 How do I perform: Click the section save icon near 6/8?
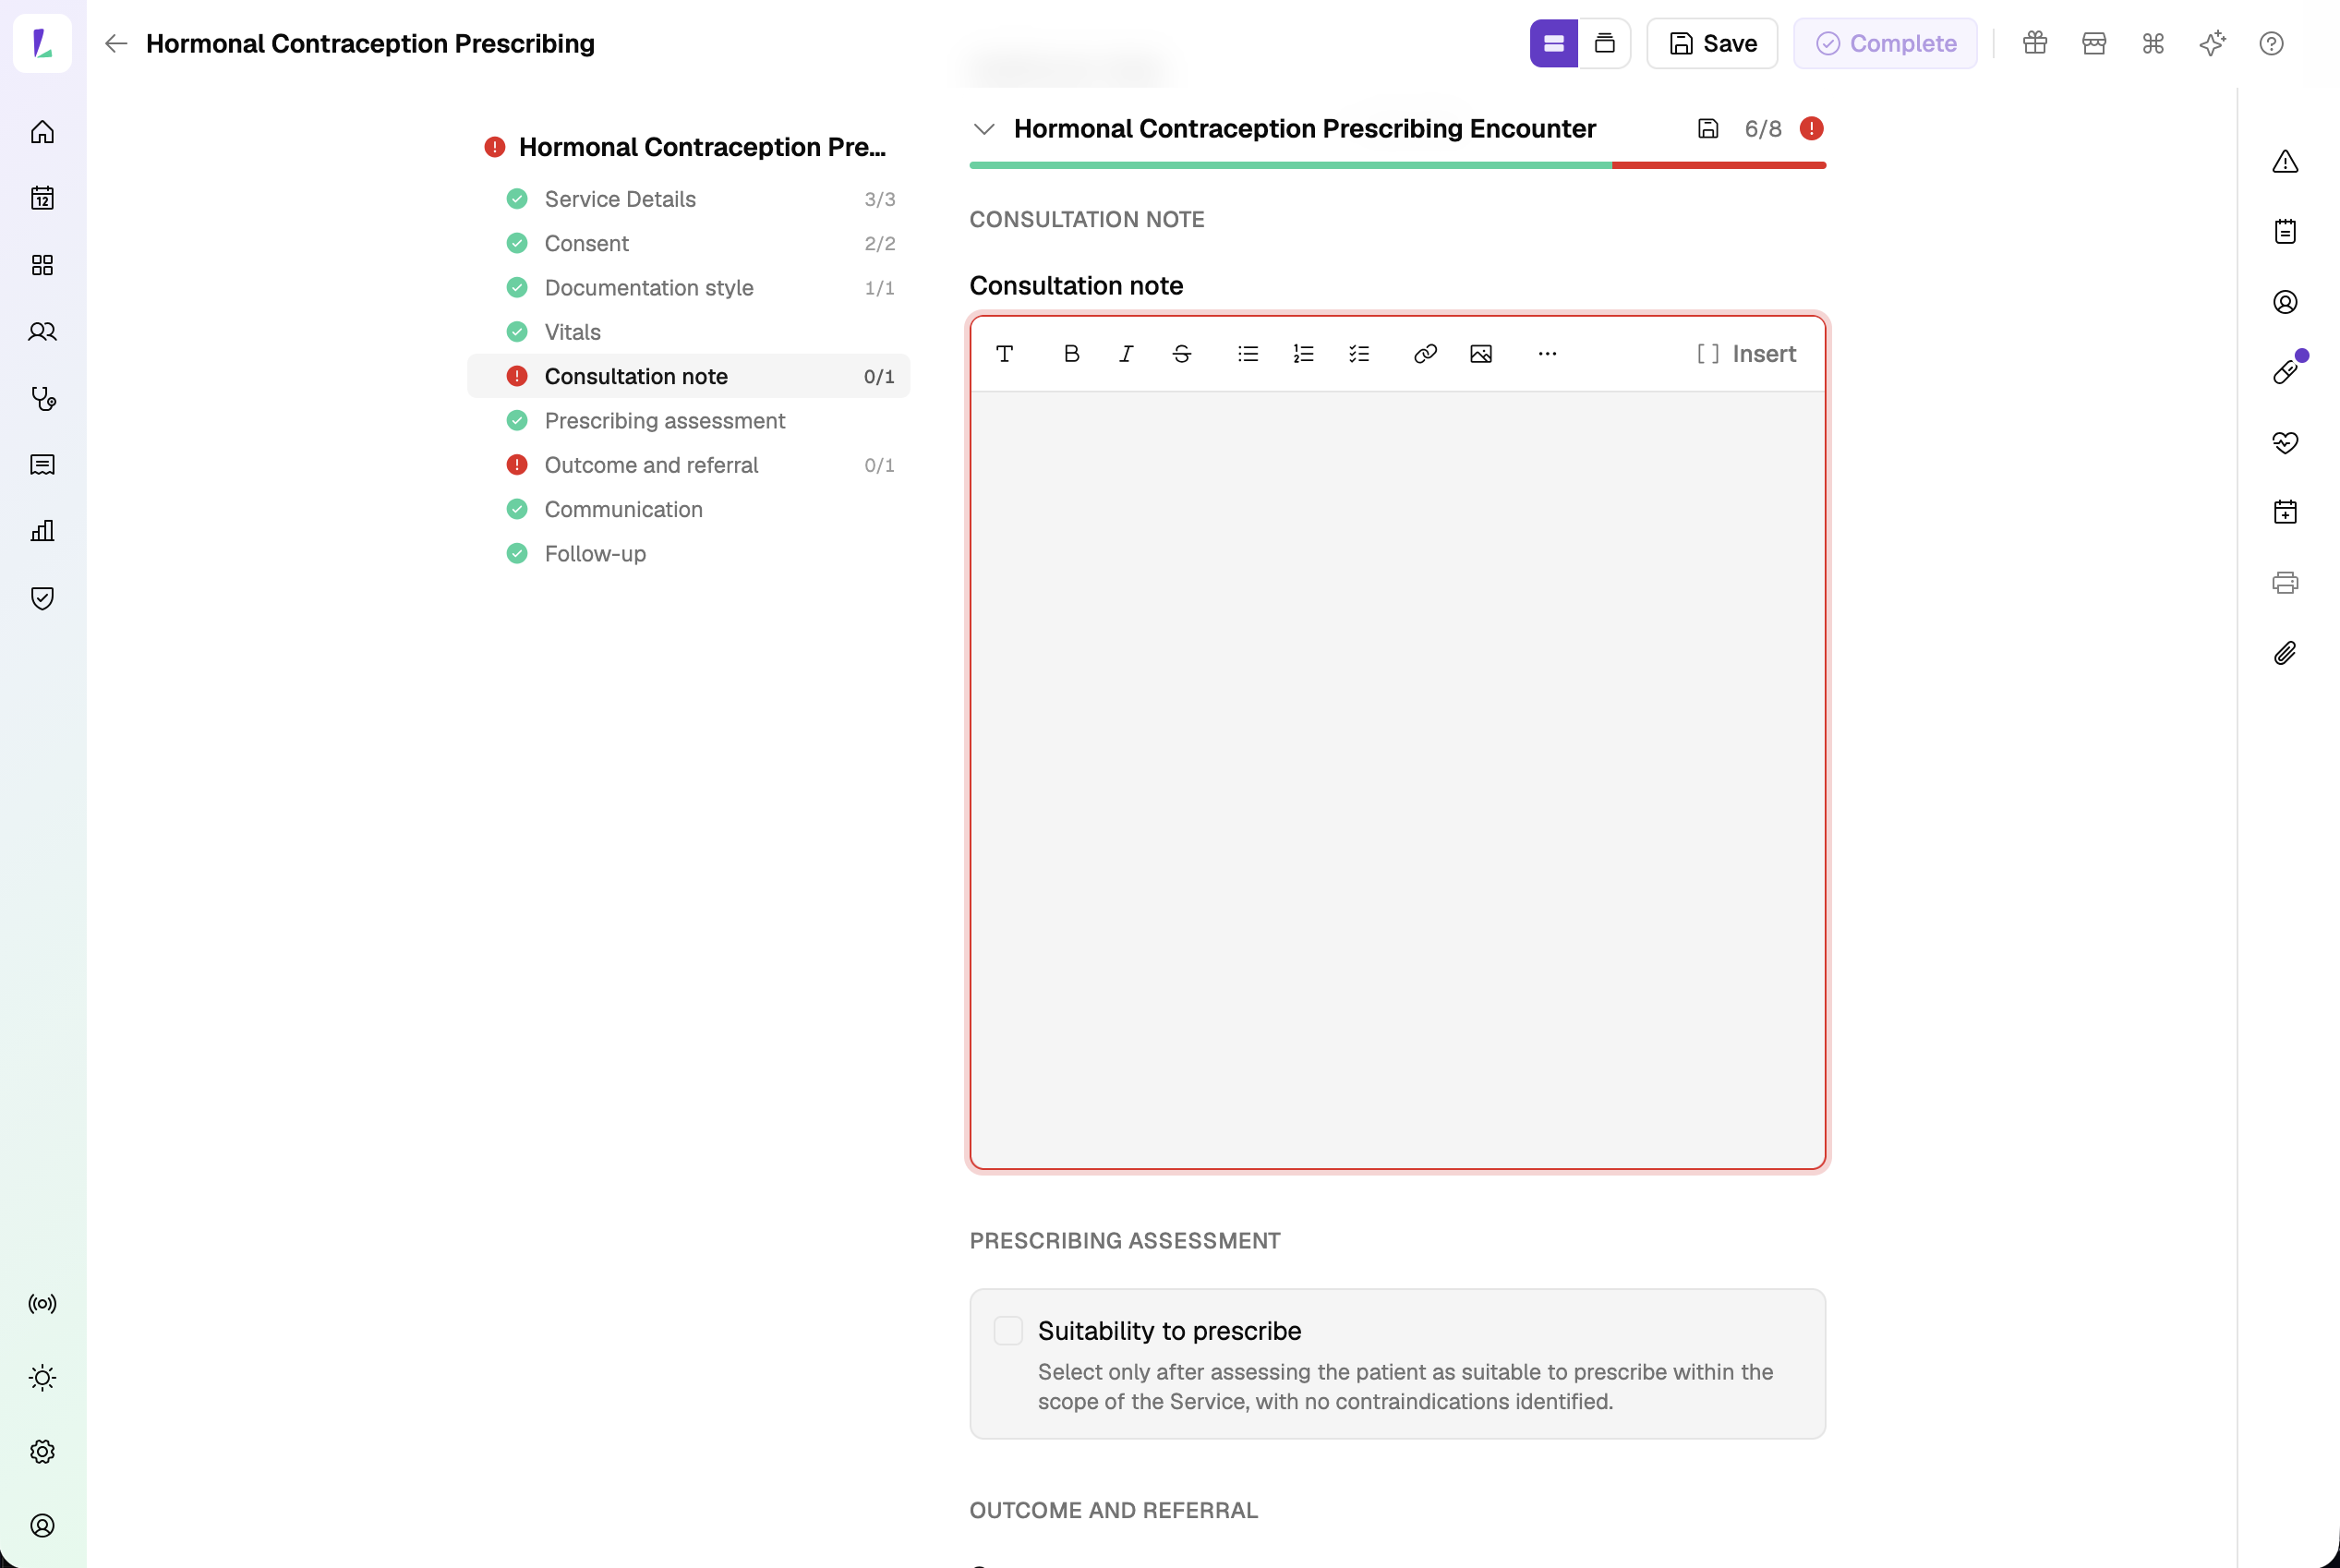pos(1708,129)
